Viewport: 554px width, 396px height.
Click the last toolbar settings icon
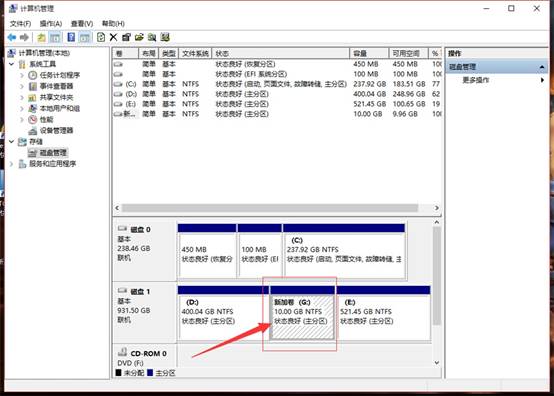[165, 37]
